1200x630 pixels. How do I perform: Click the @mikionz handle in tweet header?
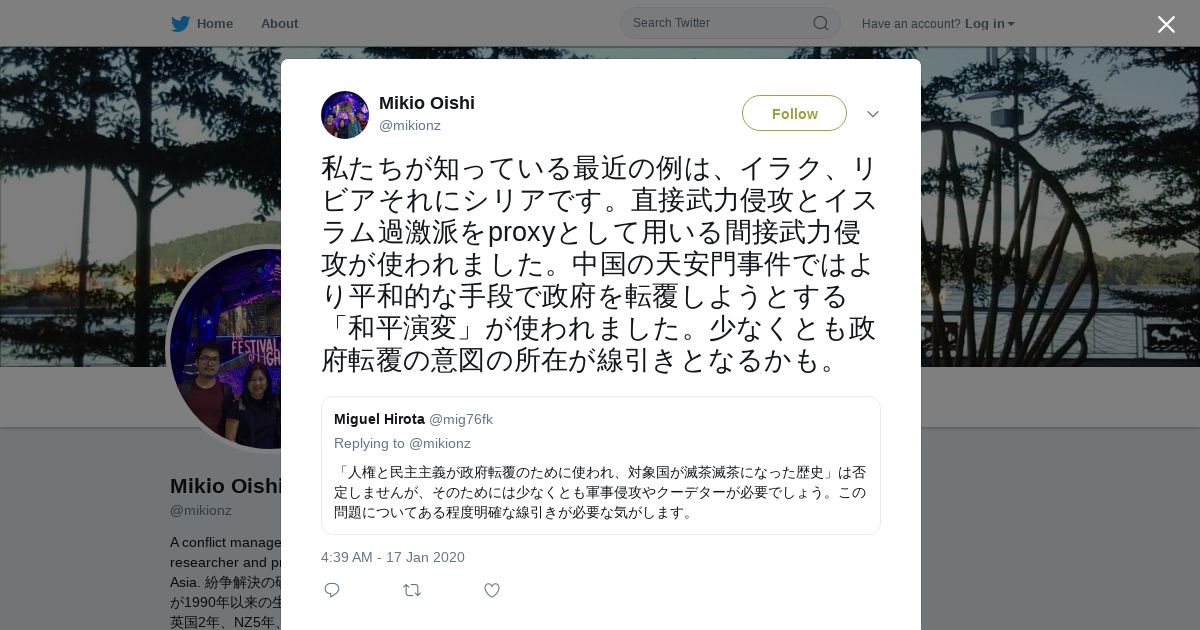410,125
